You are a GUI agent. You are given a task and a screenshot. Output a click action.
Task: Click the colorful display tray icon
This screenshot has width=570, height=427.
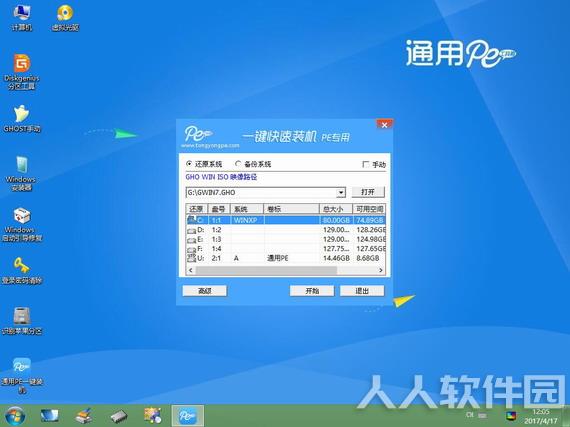511,416
